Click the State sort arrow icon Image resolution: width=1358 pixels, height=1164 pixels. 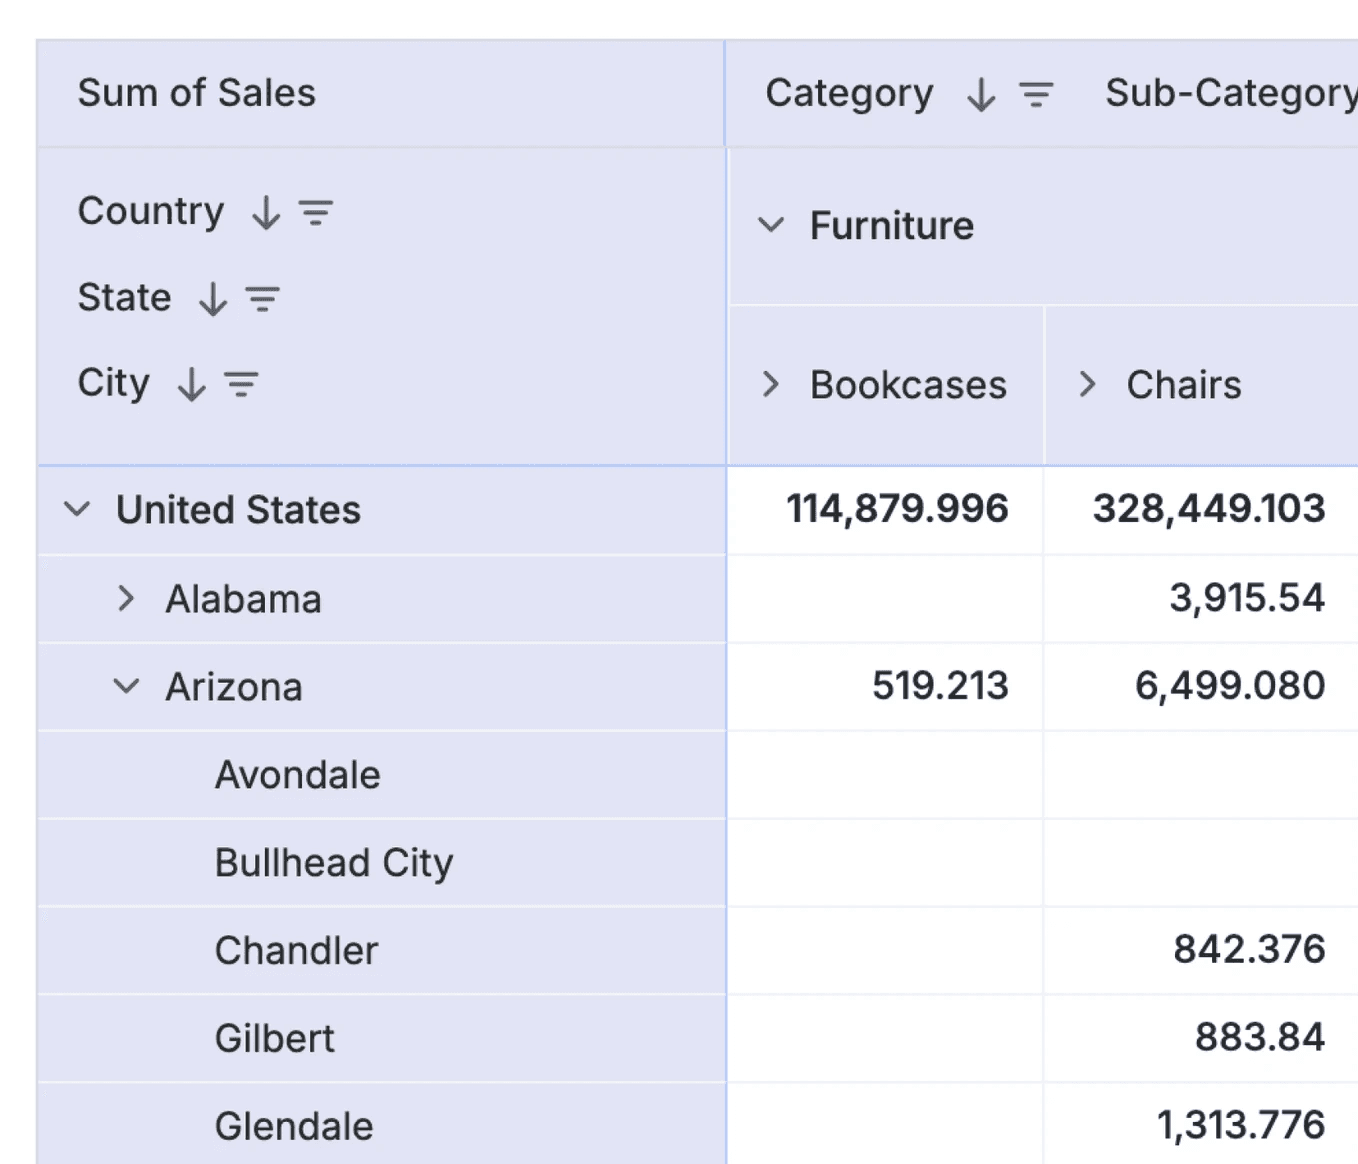[213, 299]
